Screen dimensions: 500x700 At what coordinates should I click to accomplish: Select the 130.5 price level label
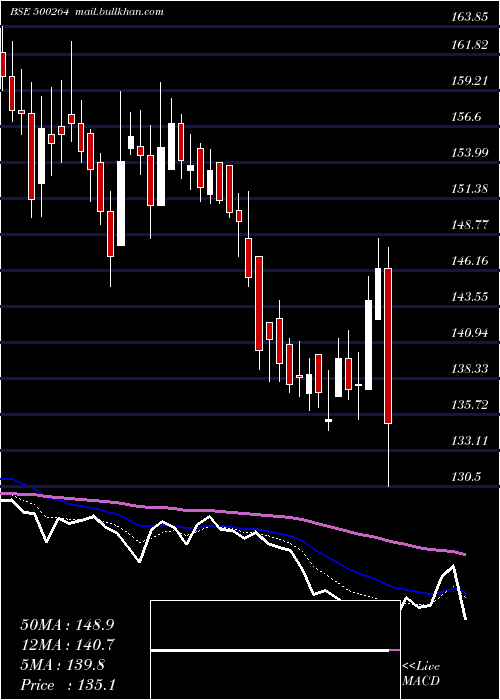[x=466, y=477]
